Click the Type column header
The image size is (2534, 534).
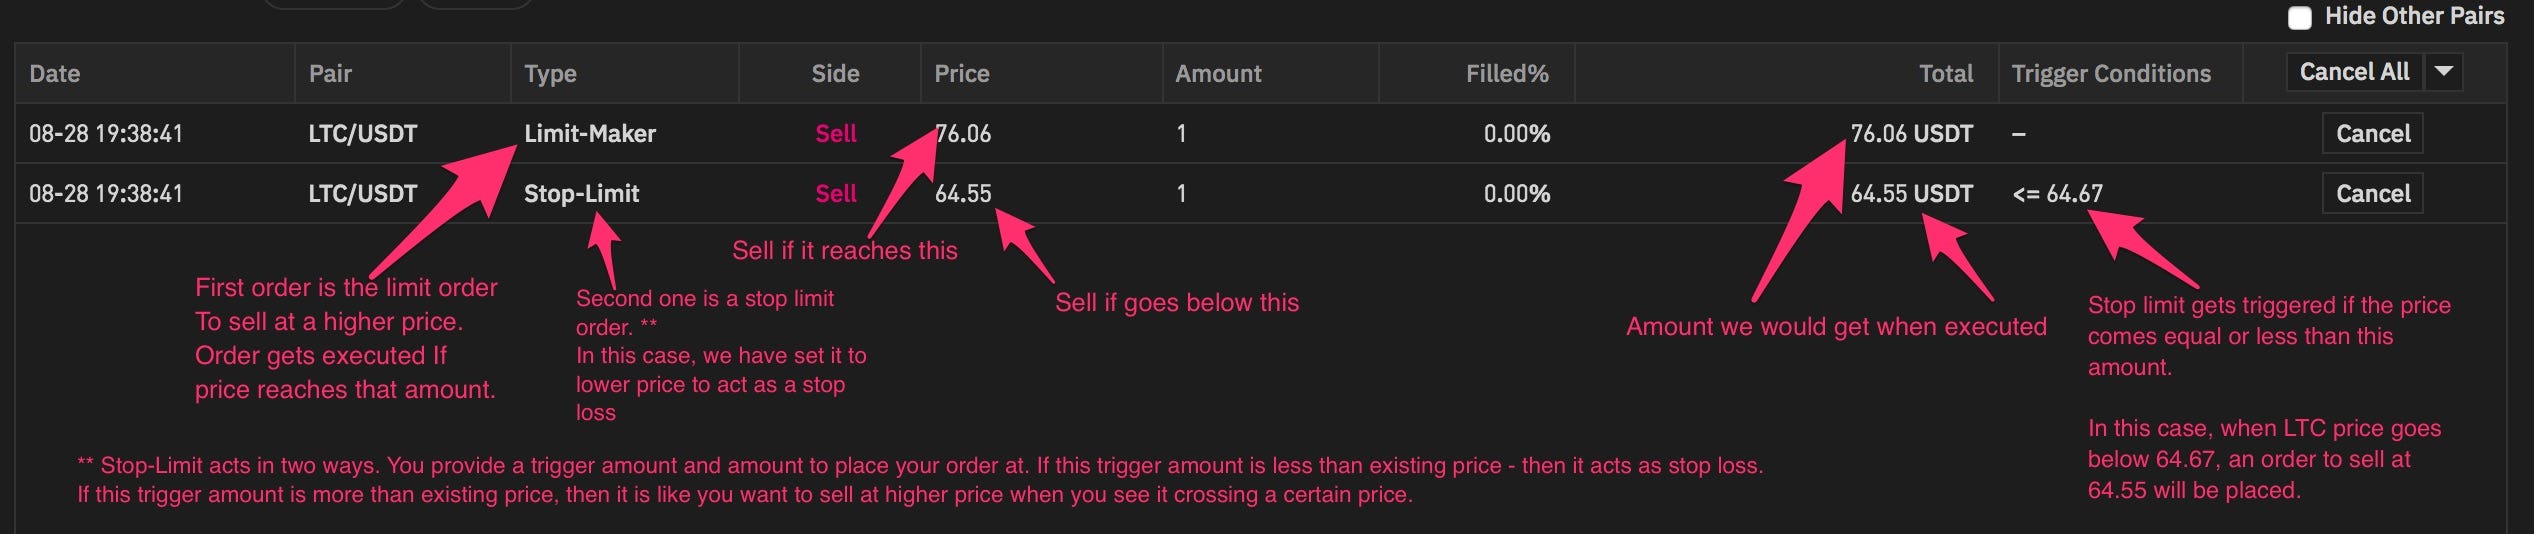tap(550, 73)
